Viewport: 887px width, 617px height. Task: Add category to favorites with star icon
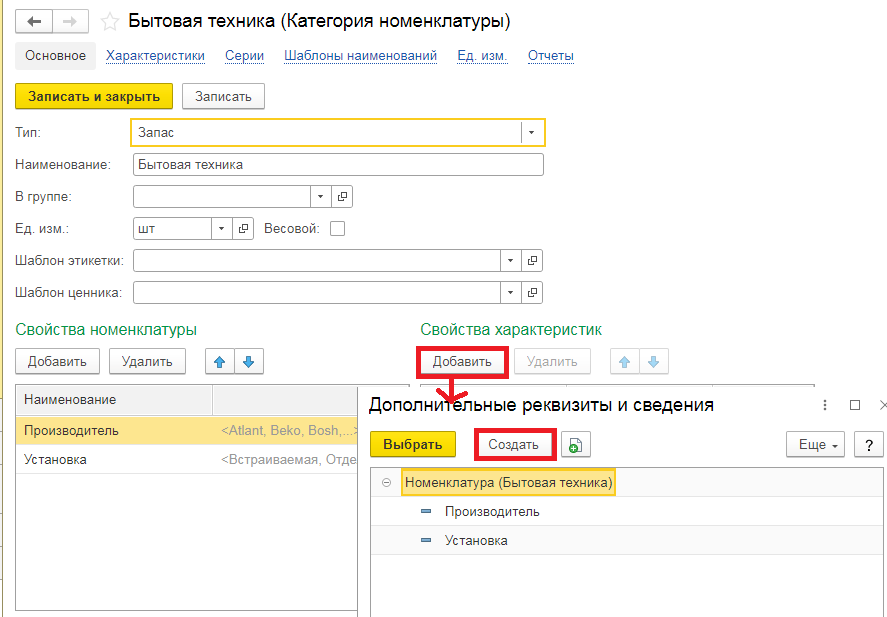(x=109, y=22)
